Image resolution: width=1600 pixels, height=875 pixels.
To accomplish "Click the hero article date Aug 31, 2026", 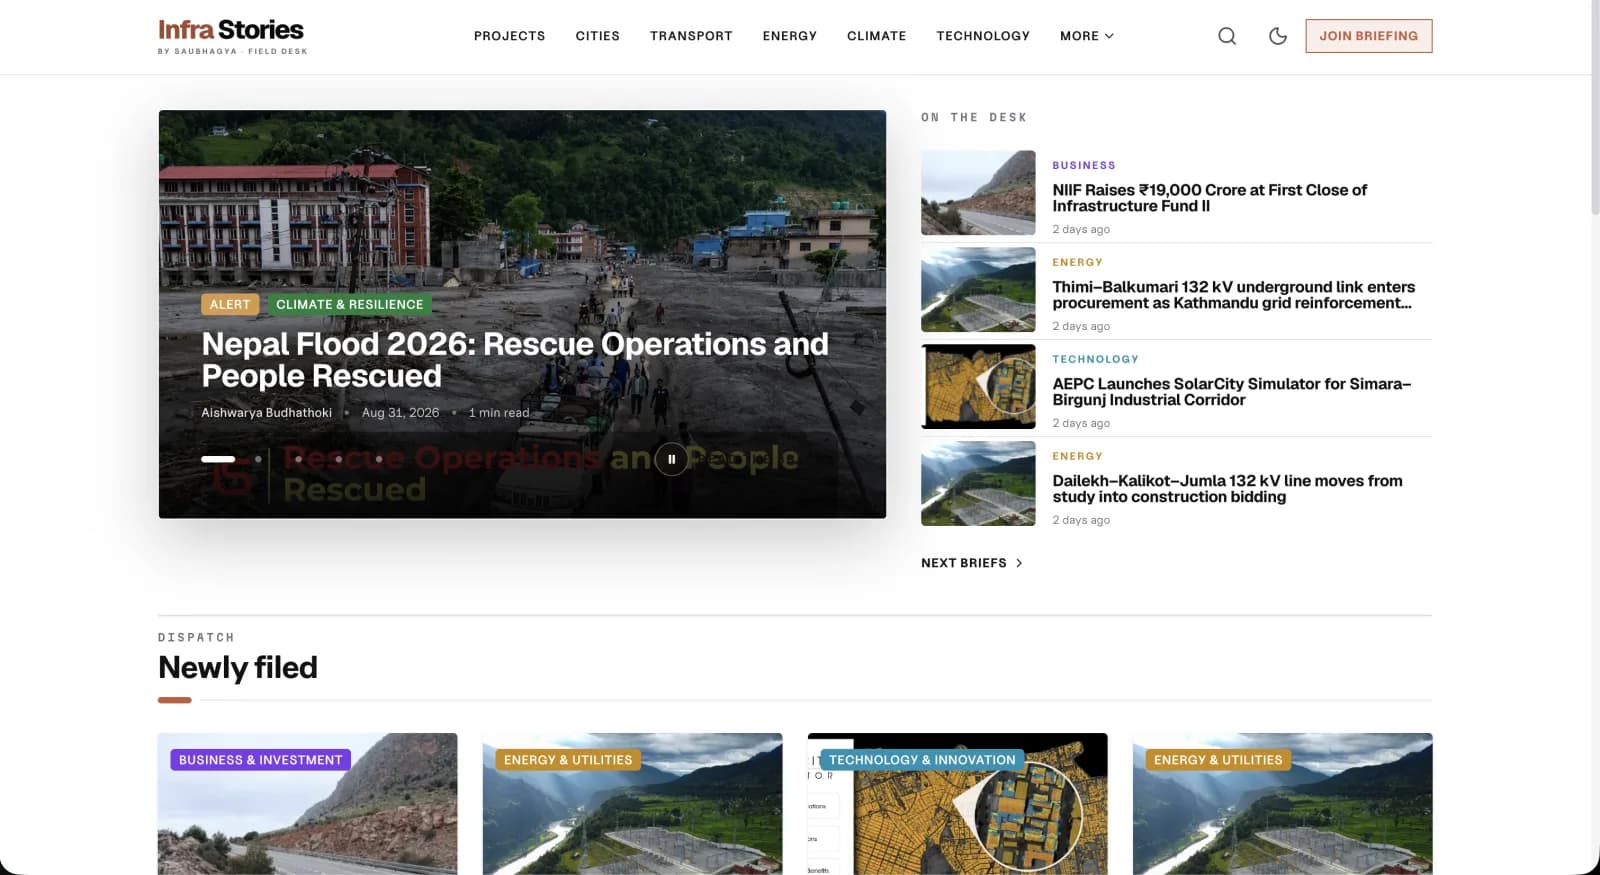I will point(400,413).
